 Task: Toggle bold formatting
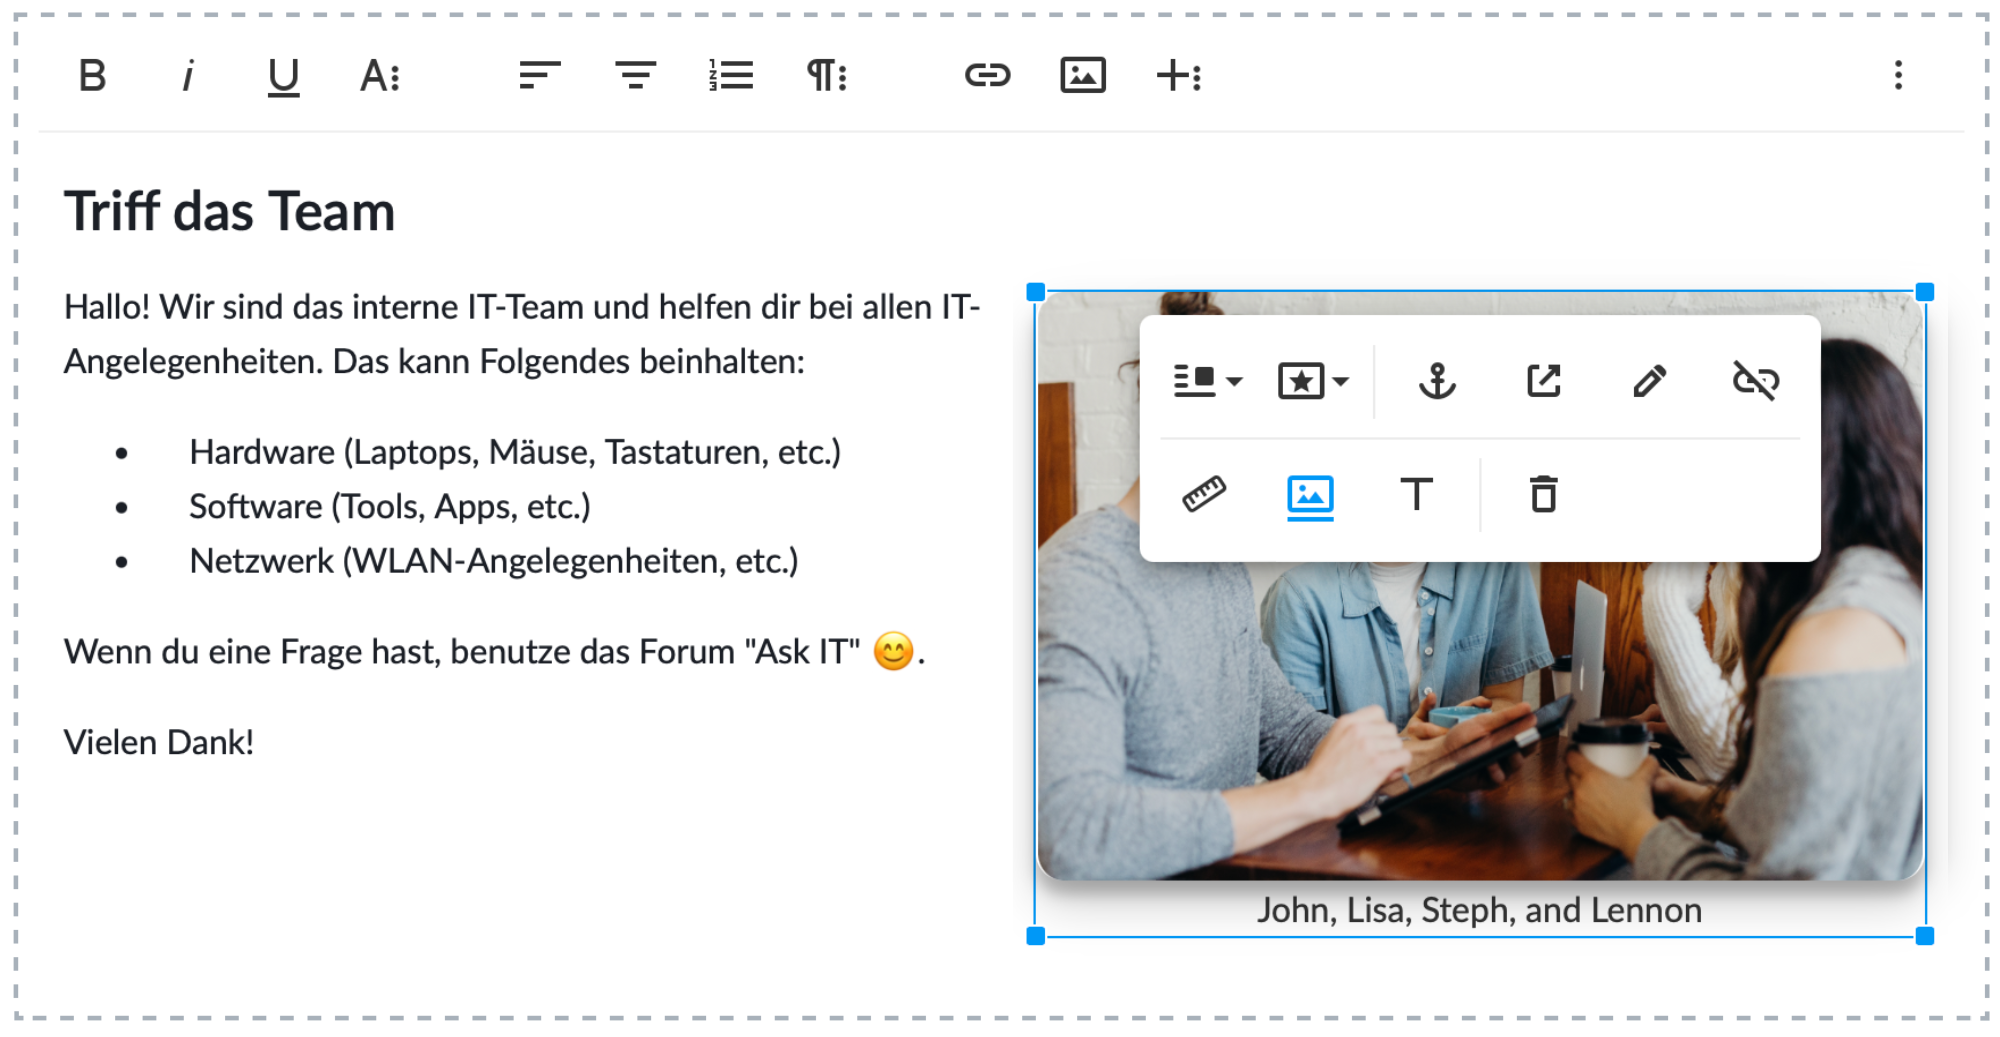pos(92,75)
